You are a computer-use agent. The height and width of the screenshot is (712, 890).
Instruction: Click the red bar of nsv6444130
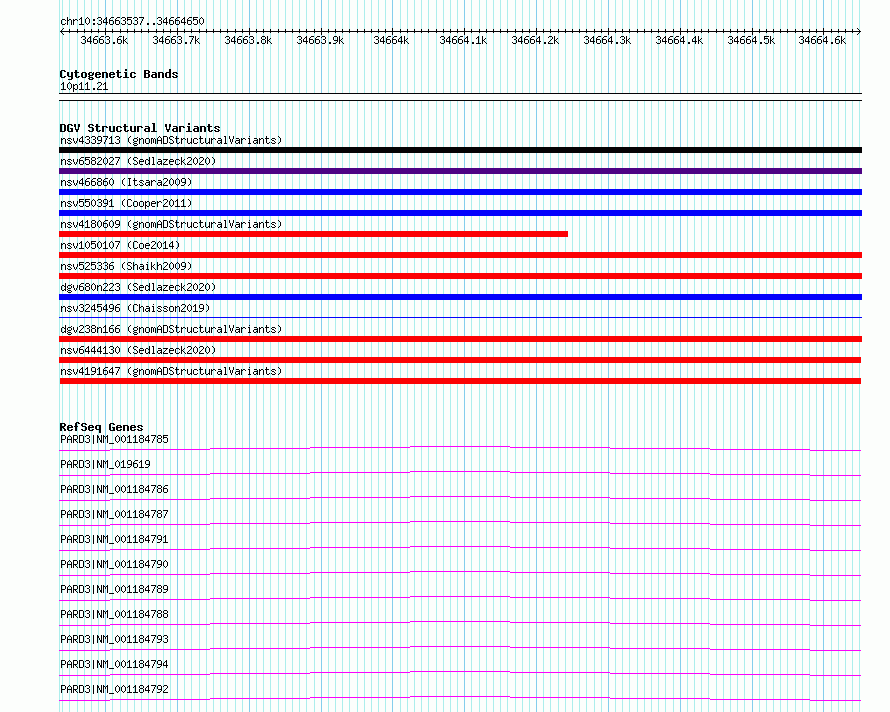coord(460,360)
